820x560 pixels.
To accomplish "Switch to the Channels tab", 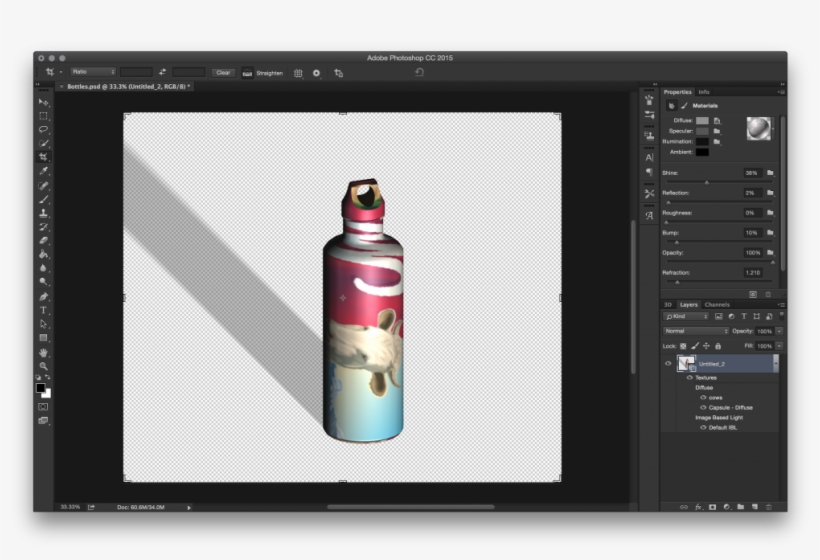I will coord(717,304).
